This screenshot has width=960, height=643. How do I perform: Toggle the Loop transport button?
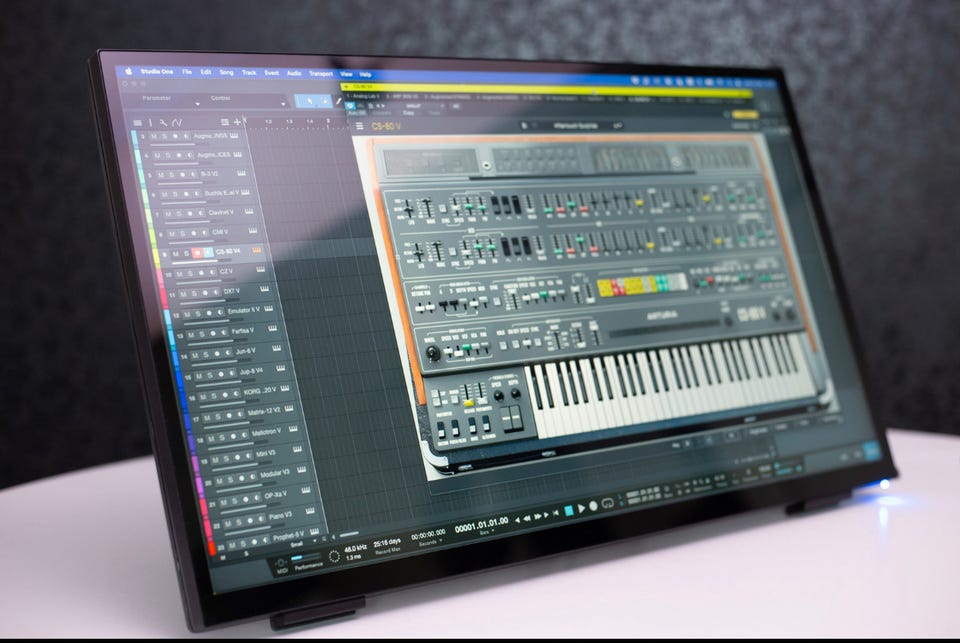pyautogui.click(x=607, y=504)
